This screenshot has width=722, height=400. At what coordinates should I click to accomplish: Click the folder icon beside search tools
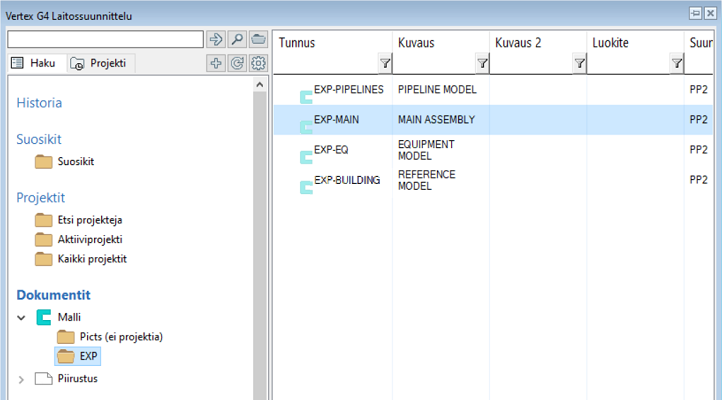[258, 39]
